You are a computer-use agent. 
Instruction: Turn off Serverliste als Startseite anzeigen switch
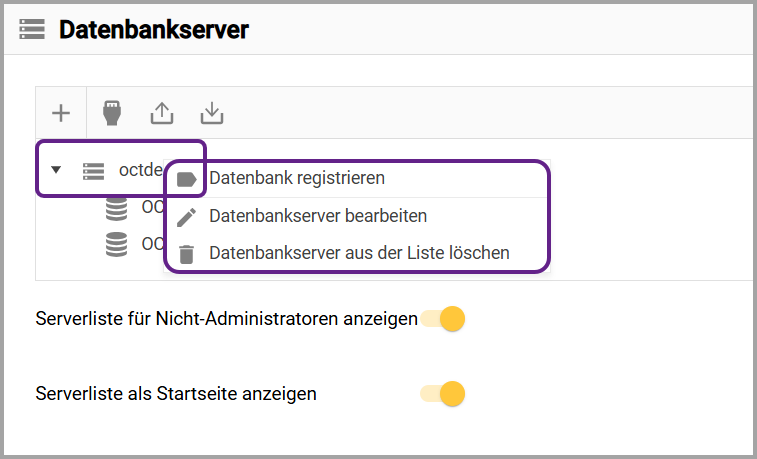point(444,394)
